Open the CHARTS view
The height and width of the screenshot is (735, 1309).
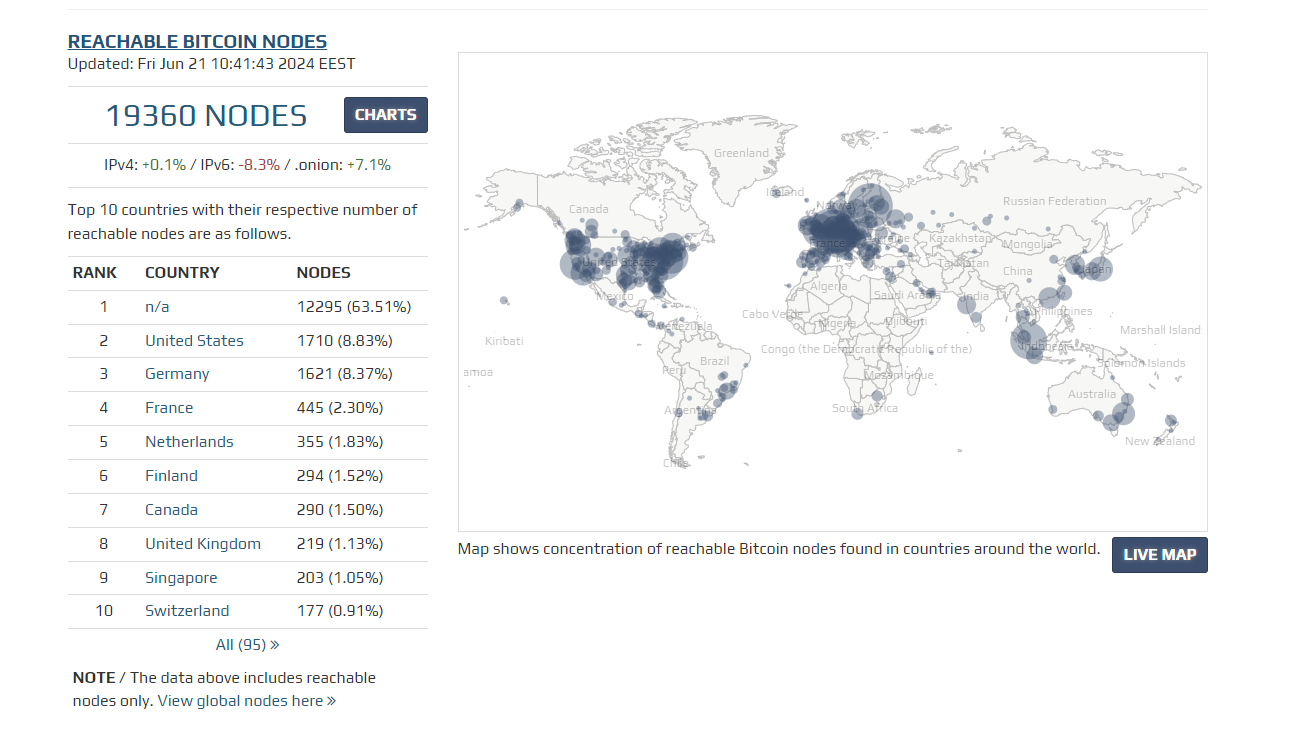(385, 114)
